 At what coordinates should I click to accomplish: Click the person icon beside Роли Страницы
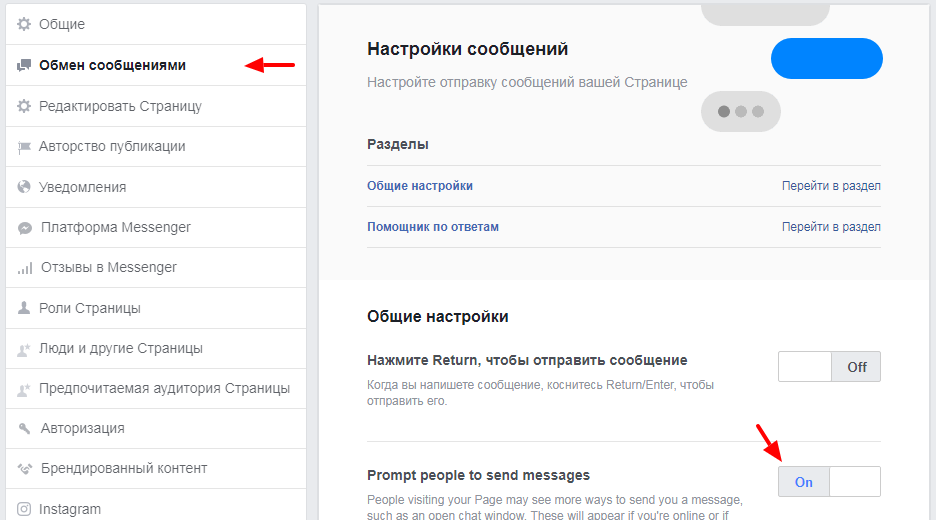pos(24,308)
